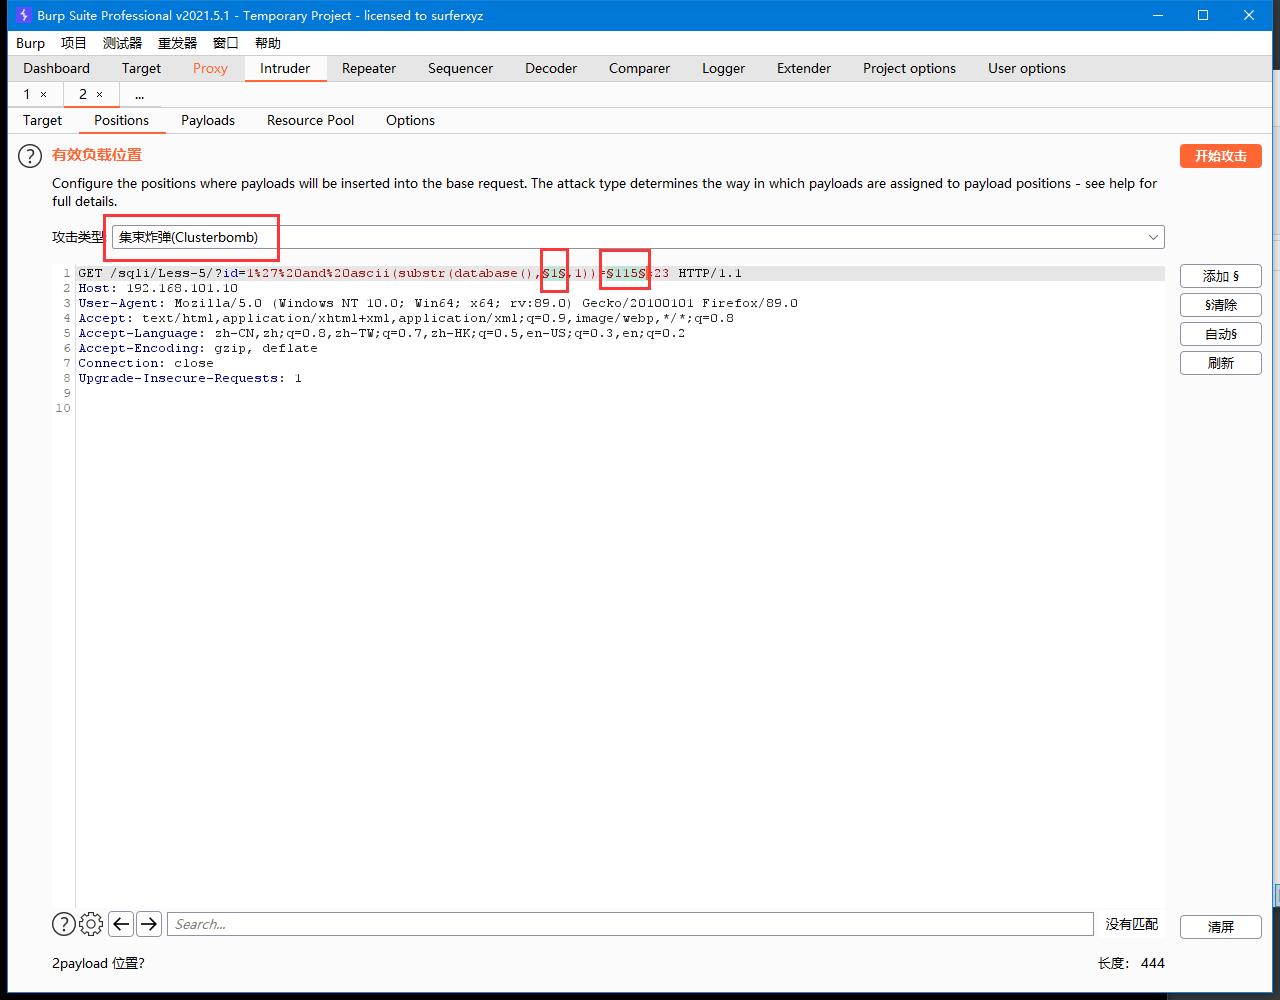Click the 清屏 button
The width and height of the screenshot is (1280, 1000).
[1221, 927]
